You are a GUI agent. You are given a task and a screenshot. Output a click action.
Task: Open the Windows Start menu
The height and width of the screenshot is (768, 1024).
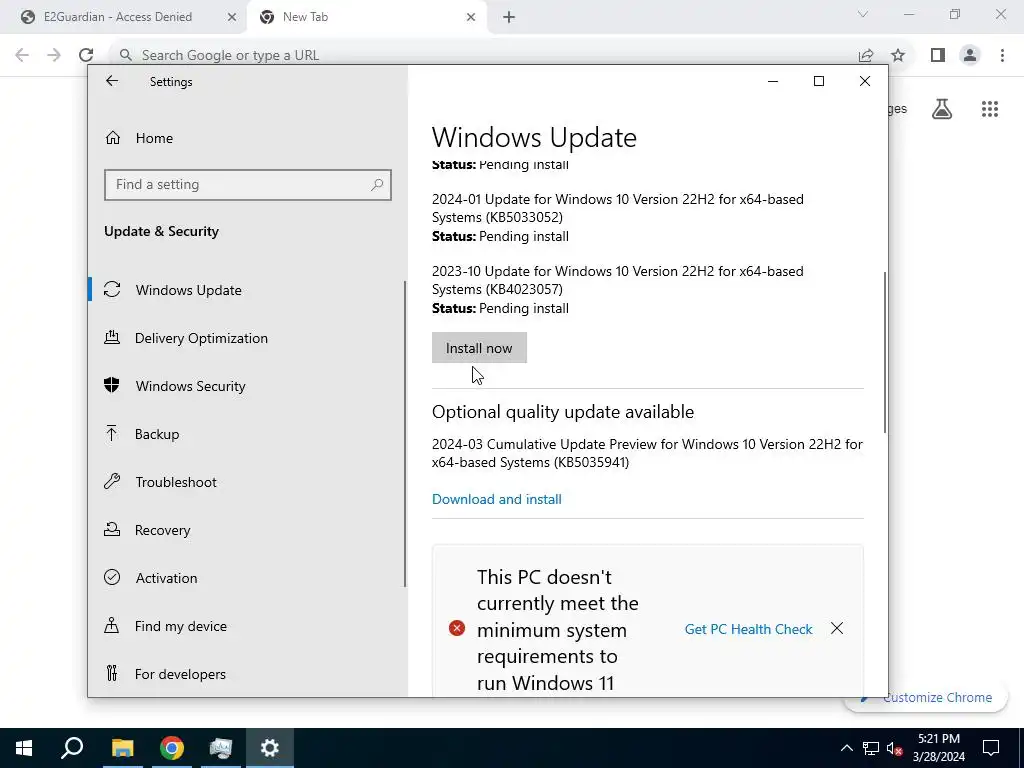tap(24, 748)
